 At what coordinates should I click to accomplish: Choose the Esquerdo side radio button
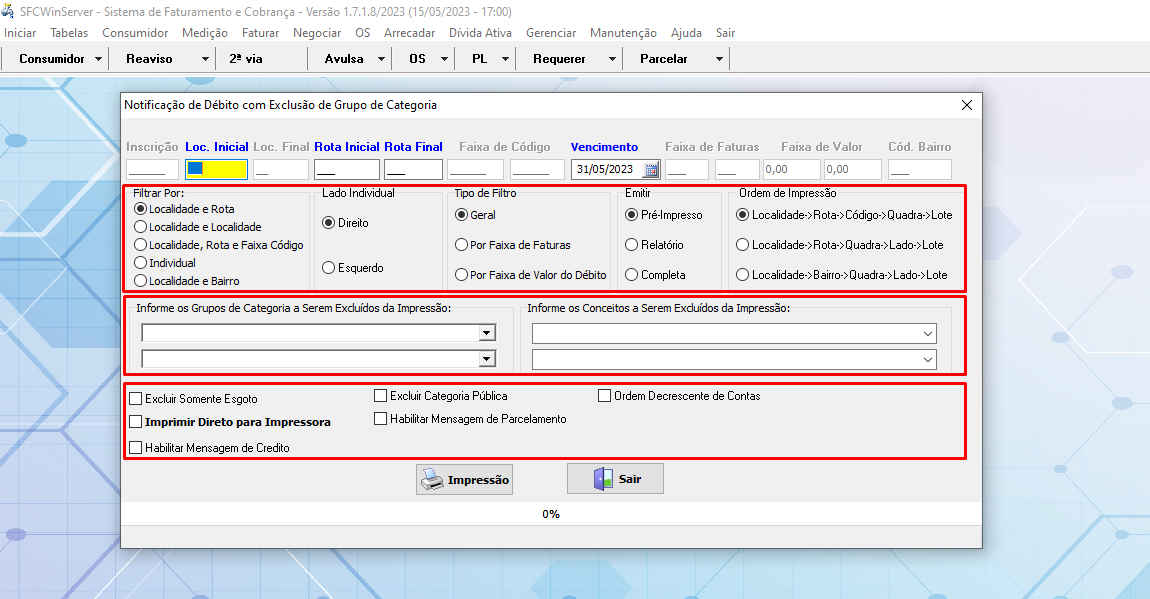pos(329,268)
